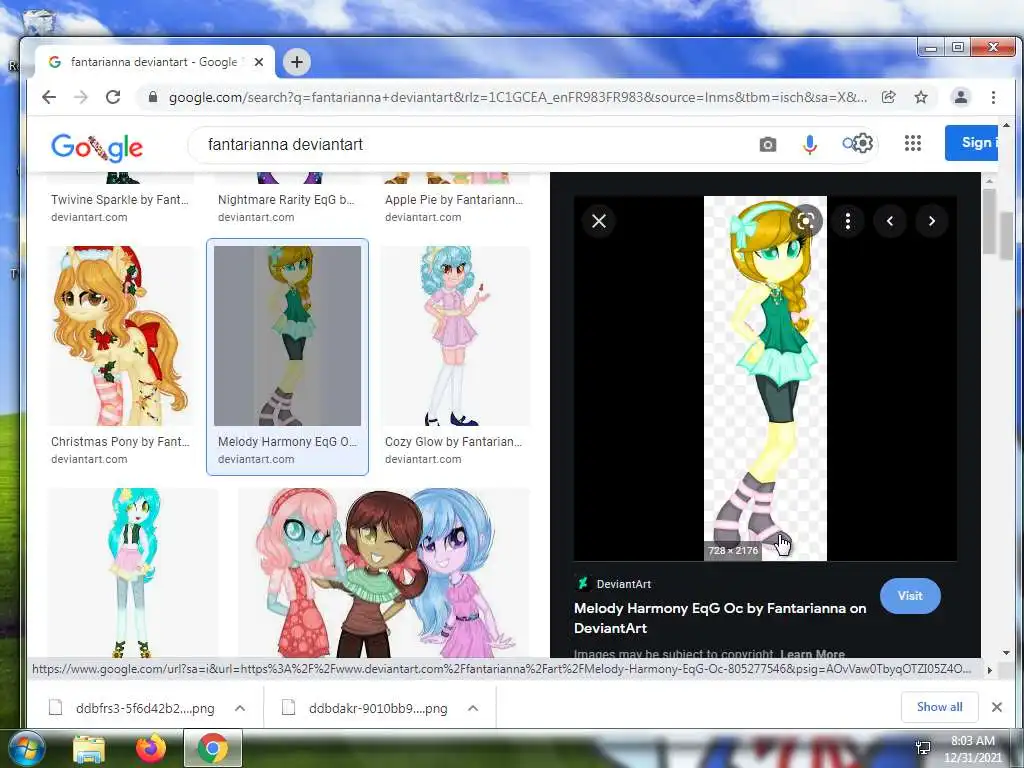Open the three girls group artwork thumbnail
Screen dimensions: 1024x768
point(383,573)
